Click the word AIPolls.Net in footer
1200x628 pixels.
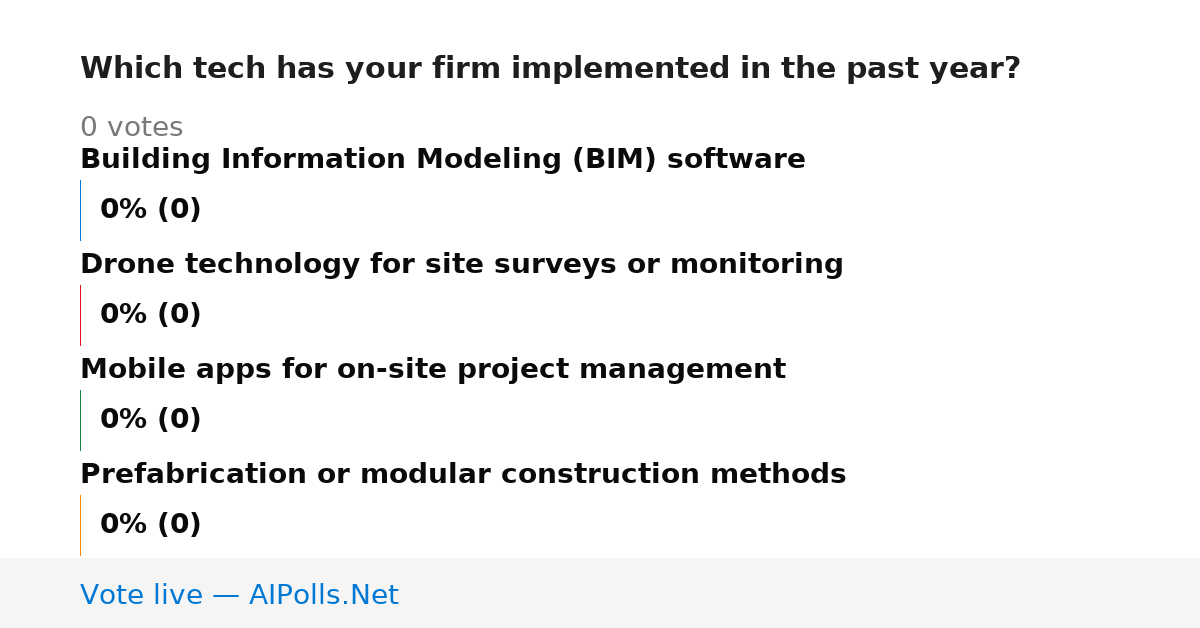[x=324, y=595]
